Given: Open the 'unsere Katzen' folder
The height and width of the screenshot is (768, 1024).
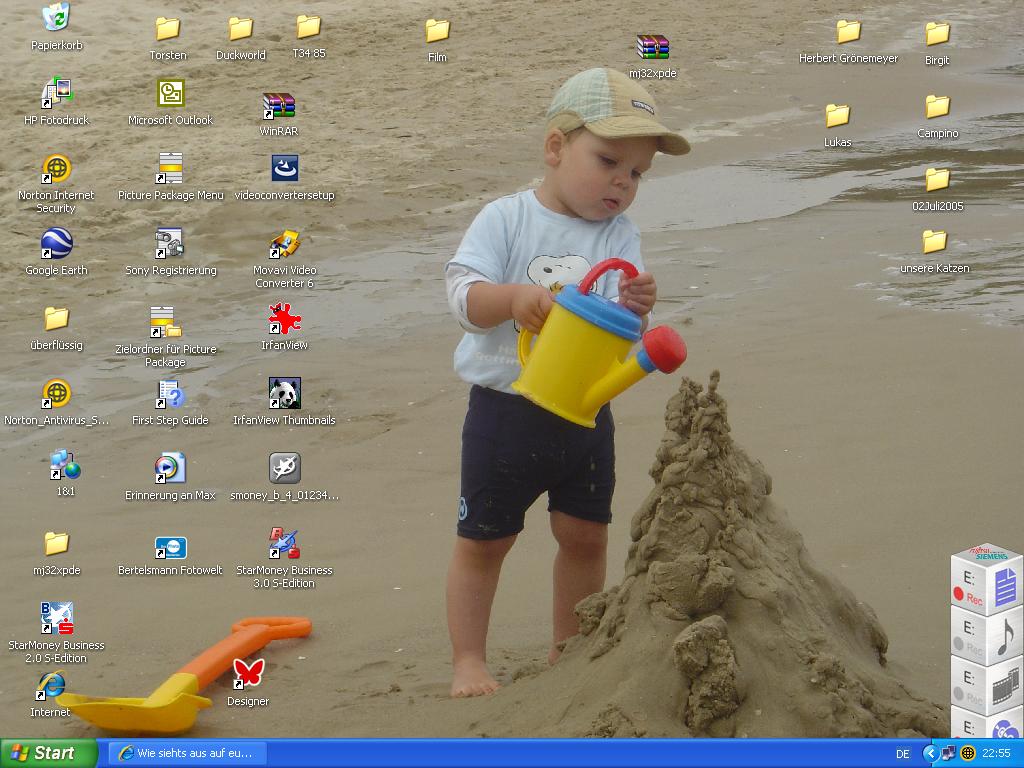Looking at the screenshot, I should (934, 242).
